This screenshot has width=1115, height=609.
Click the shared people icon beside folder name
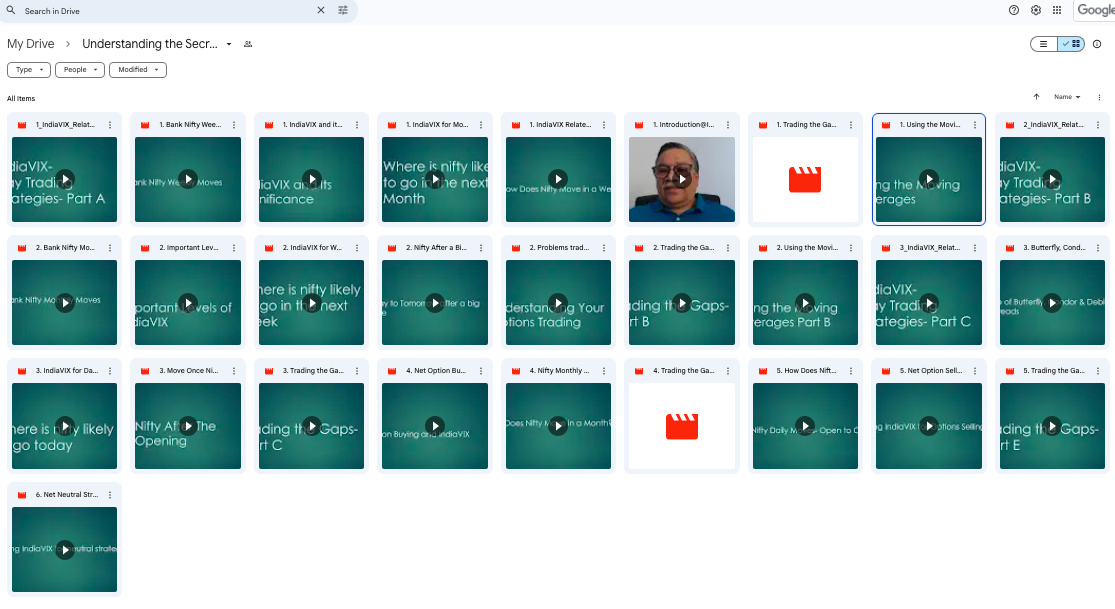(248, 44)
